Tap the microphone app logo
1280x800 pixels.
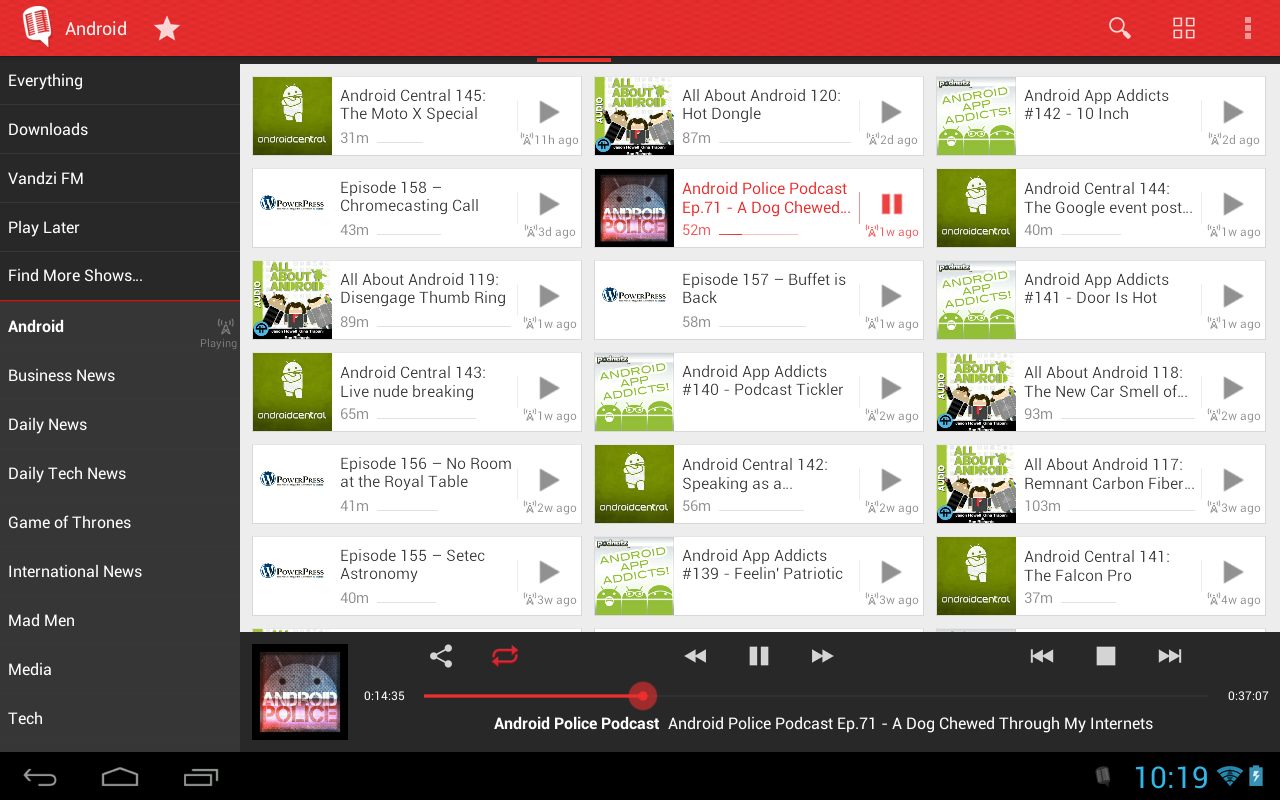[36, 27]
